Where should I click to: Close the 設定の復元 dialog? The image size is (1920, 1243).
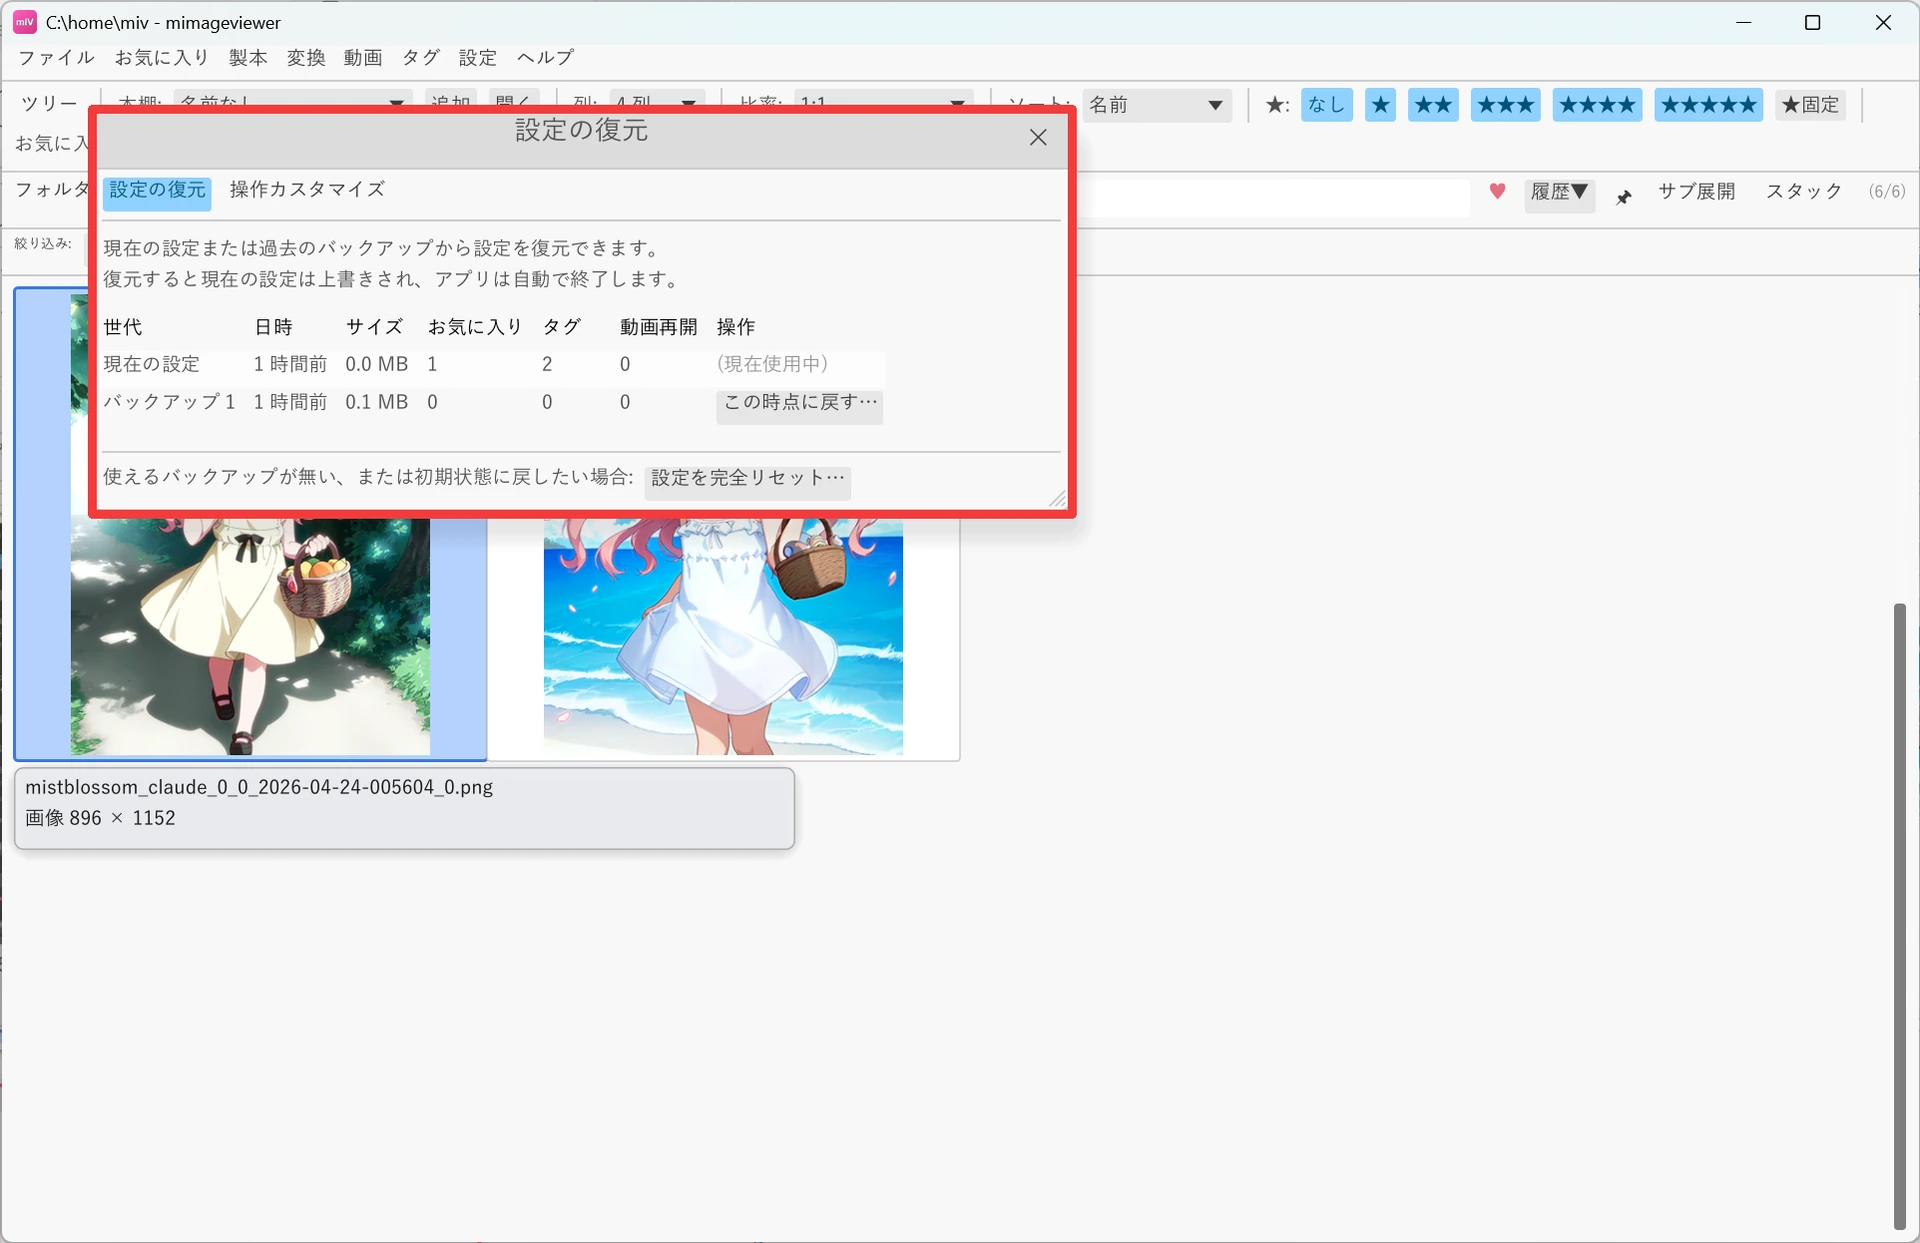click(1038, 138)
